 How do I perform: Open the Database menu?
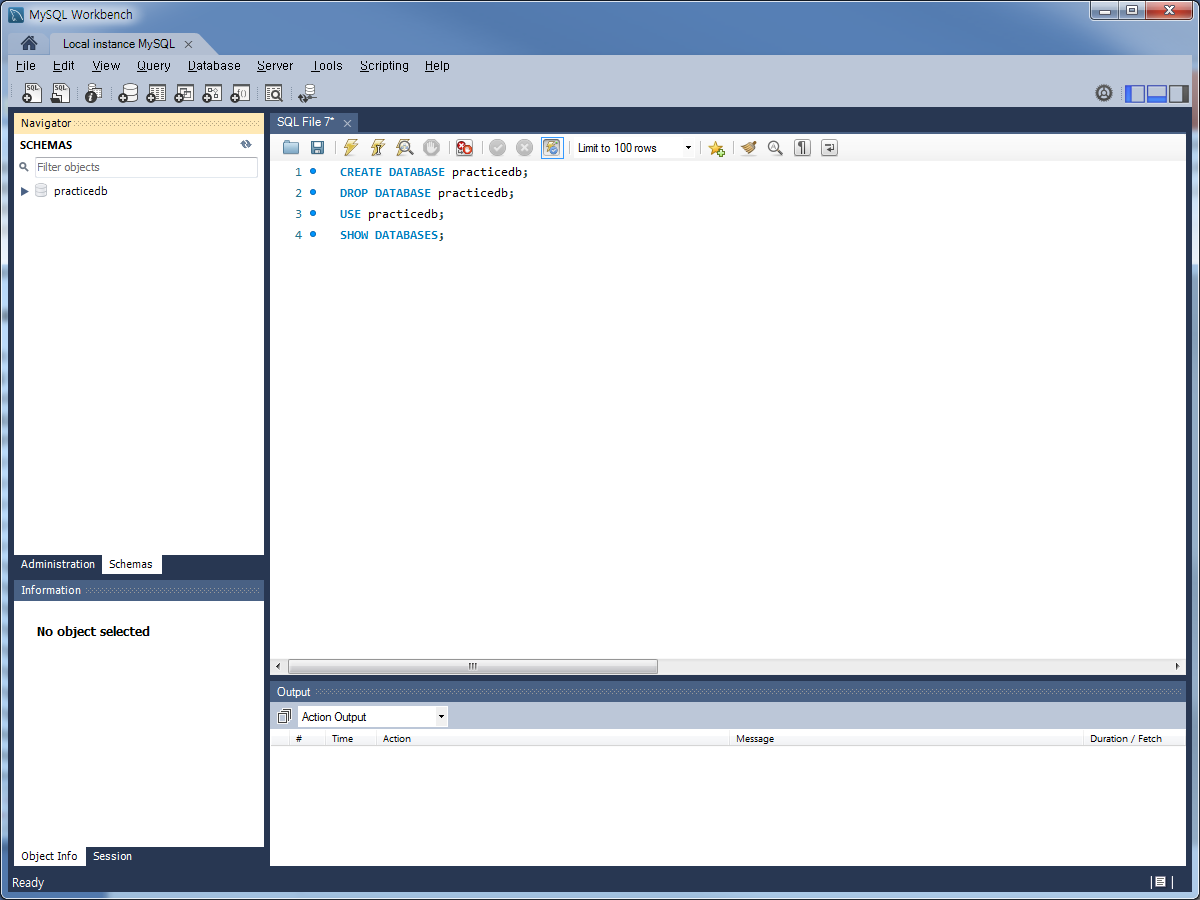pyautogui.click(x=214, y=66)
